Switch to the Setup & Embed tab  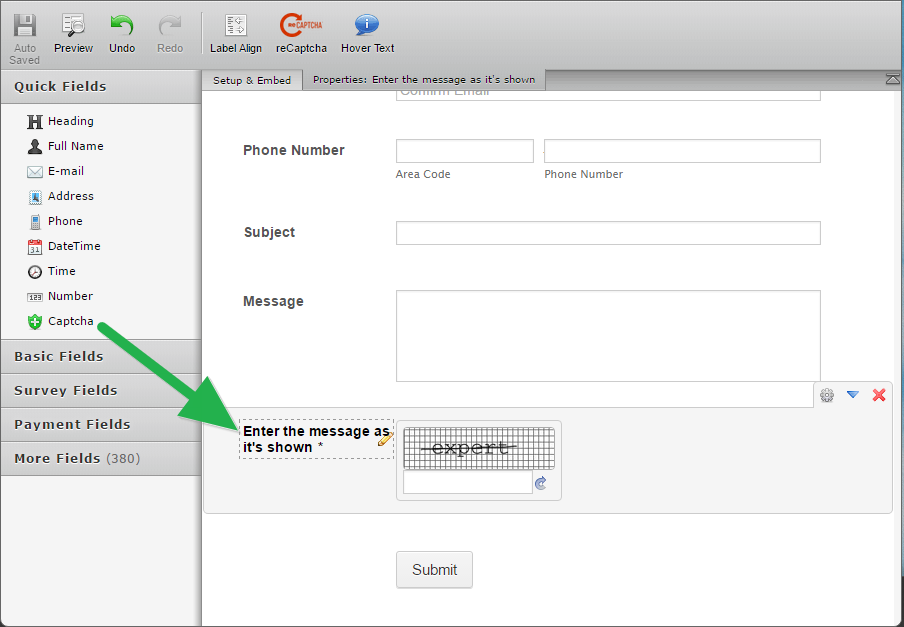coord(252,80)
